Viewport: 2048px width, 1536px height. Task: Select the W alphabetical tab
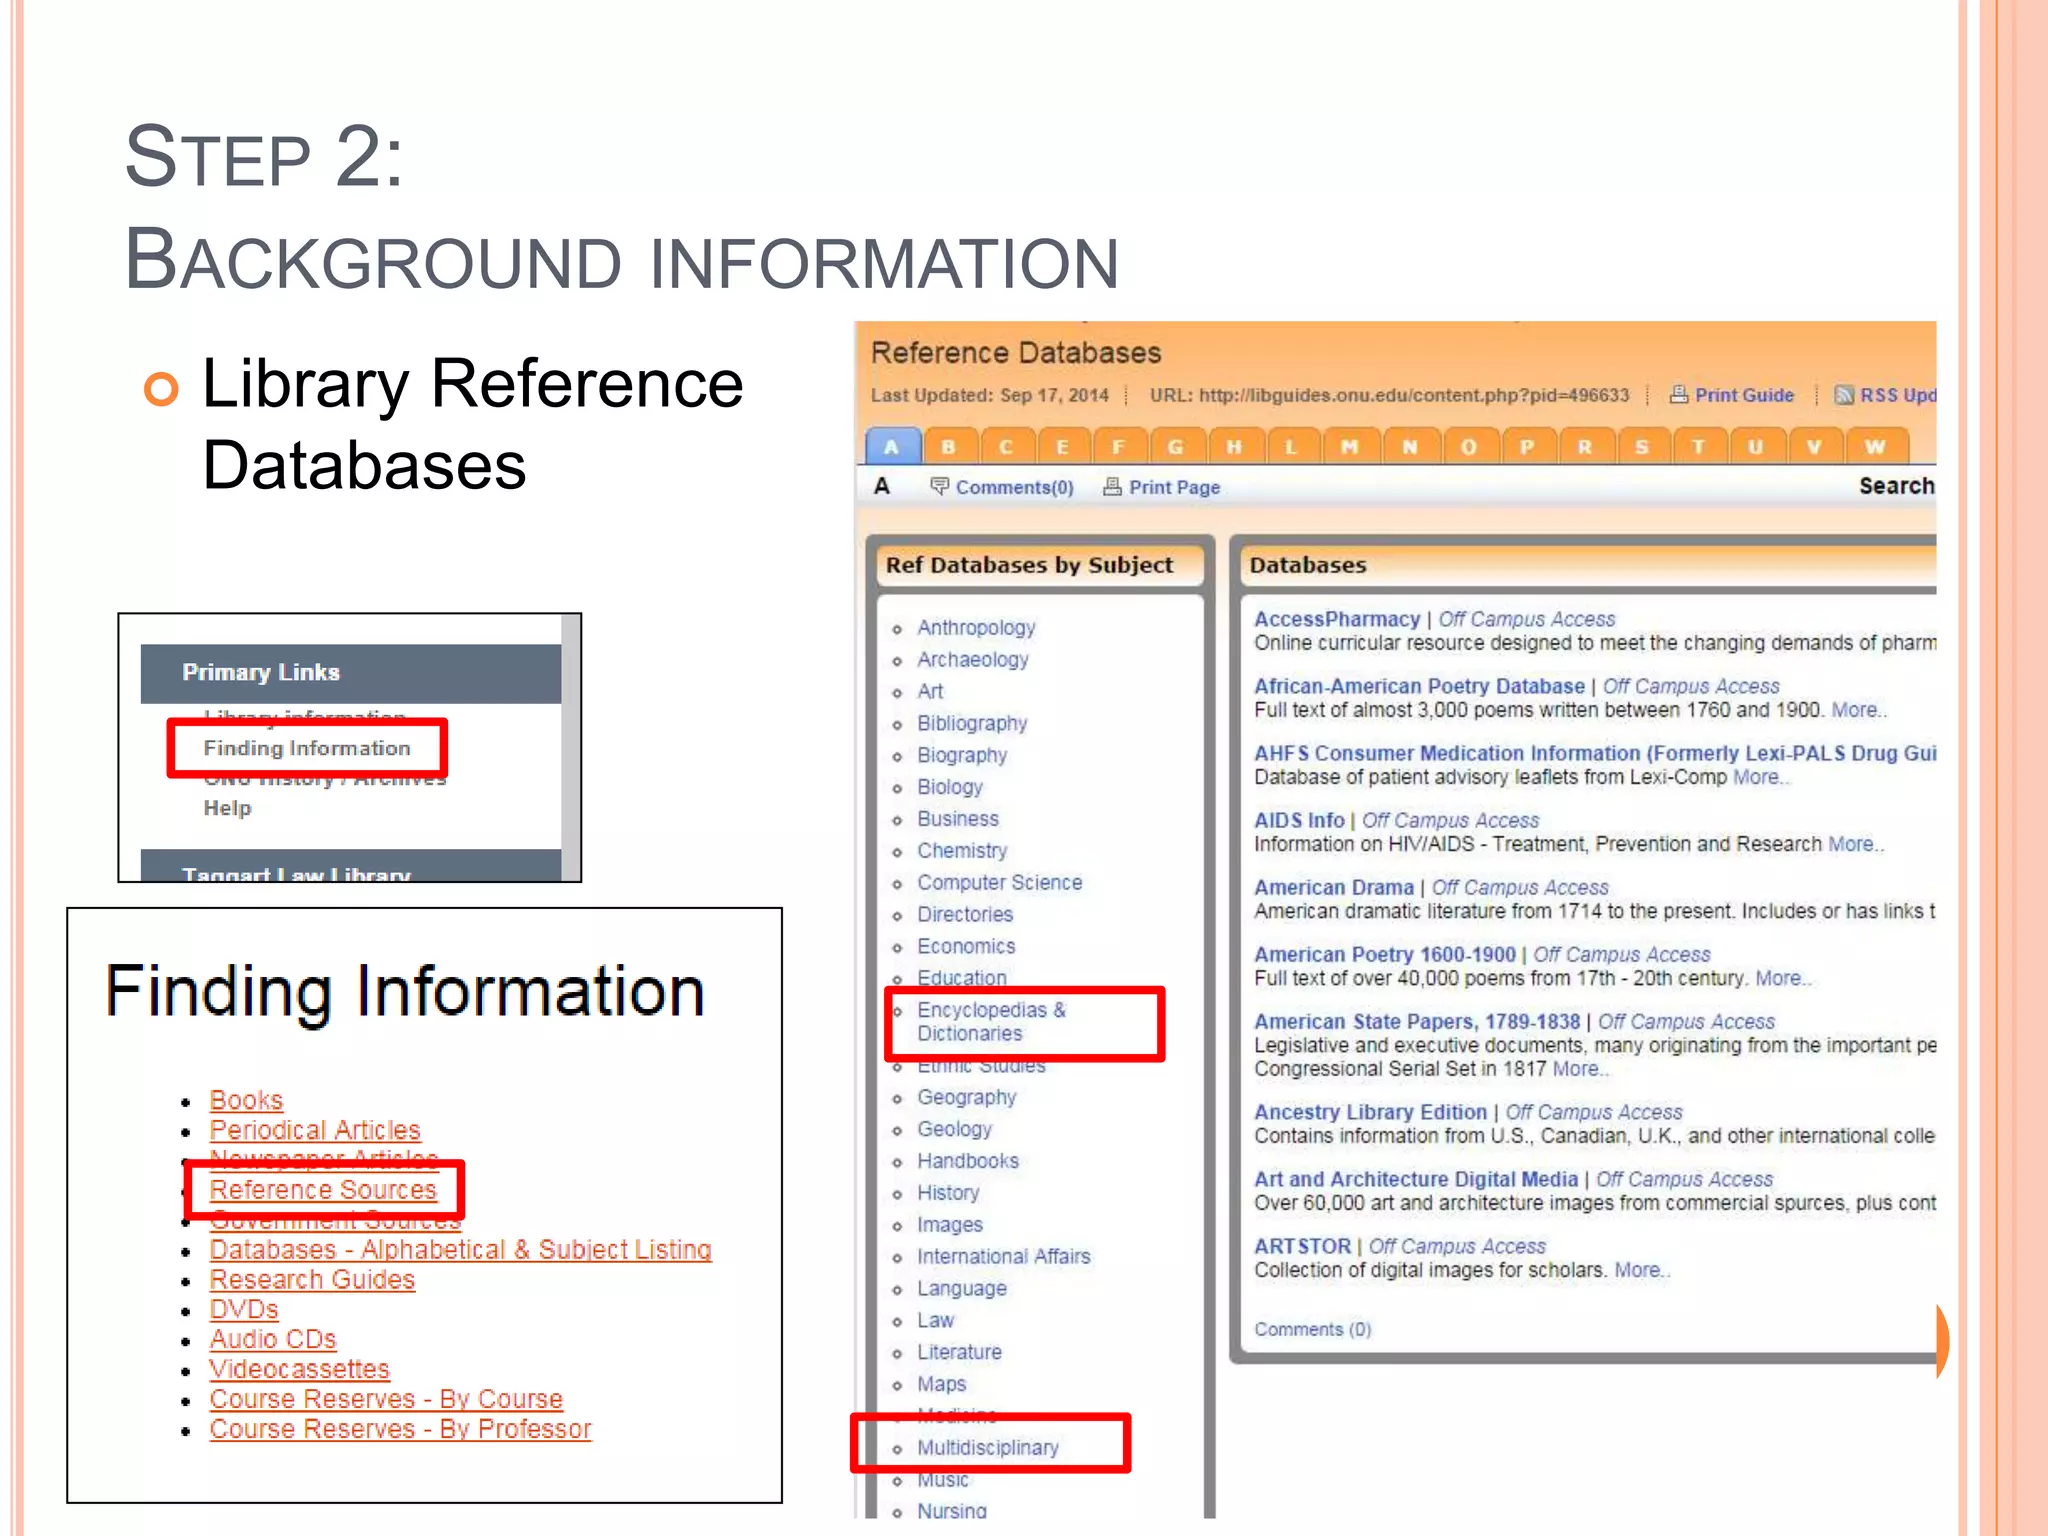[x=1876, y=446]
